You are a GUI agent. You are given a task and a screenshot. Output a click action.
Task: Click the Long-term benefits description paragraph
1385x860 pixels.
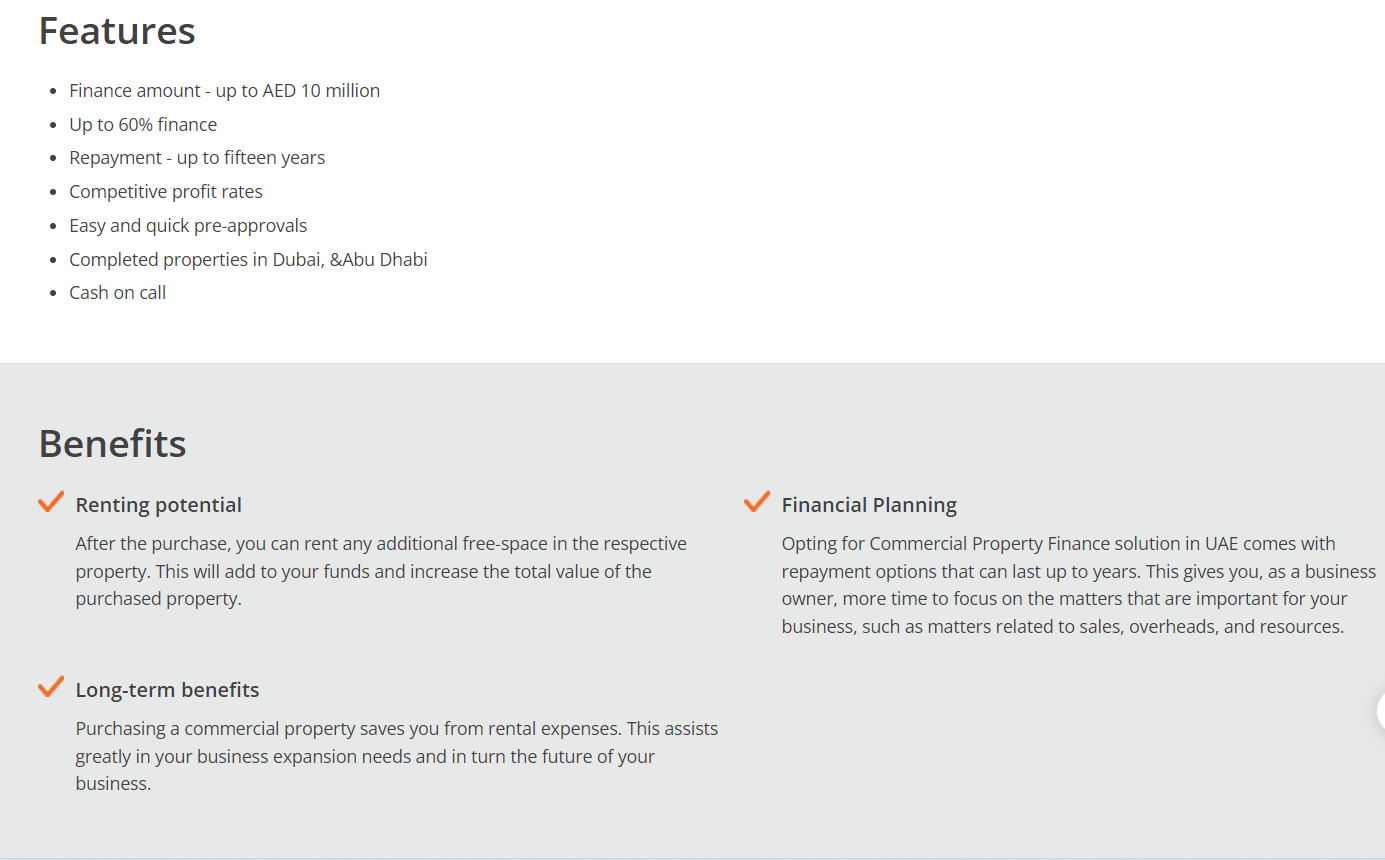pos(396,756)
